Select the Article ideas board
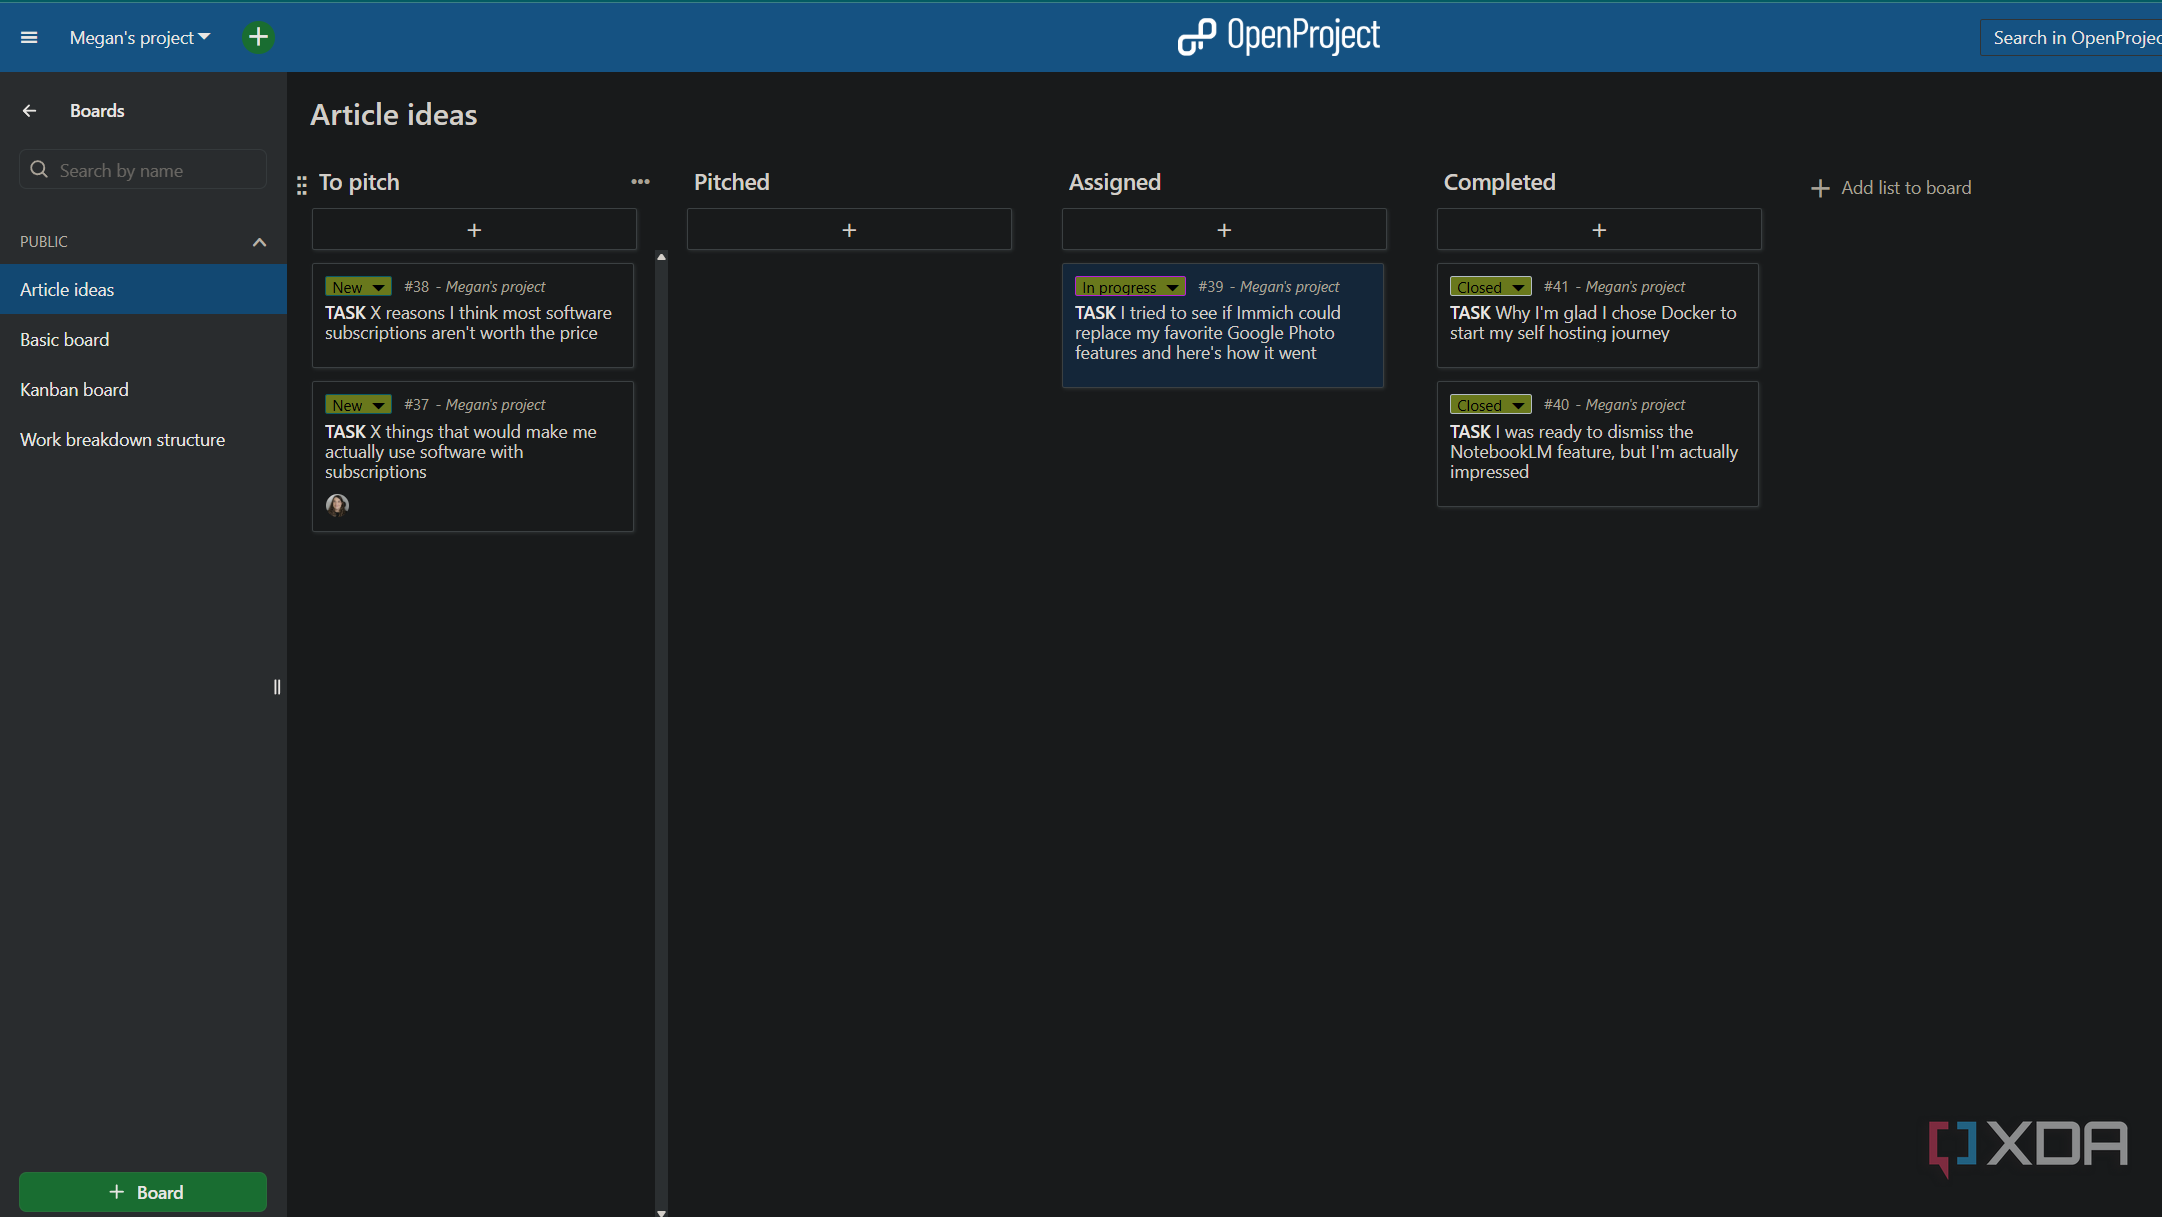2162x1217 pixels. tap(143, 289)
